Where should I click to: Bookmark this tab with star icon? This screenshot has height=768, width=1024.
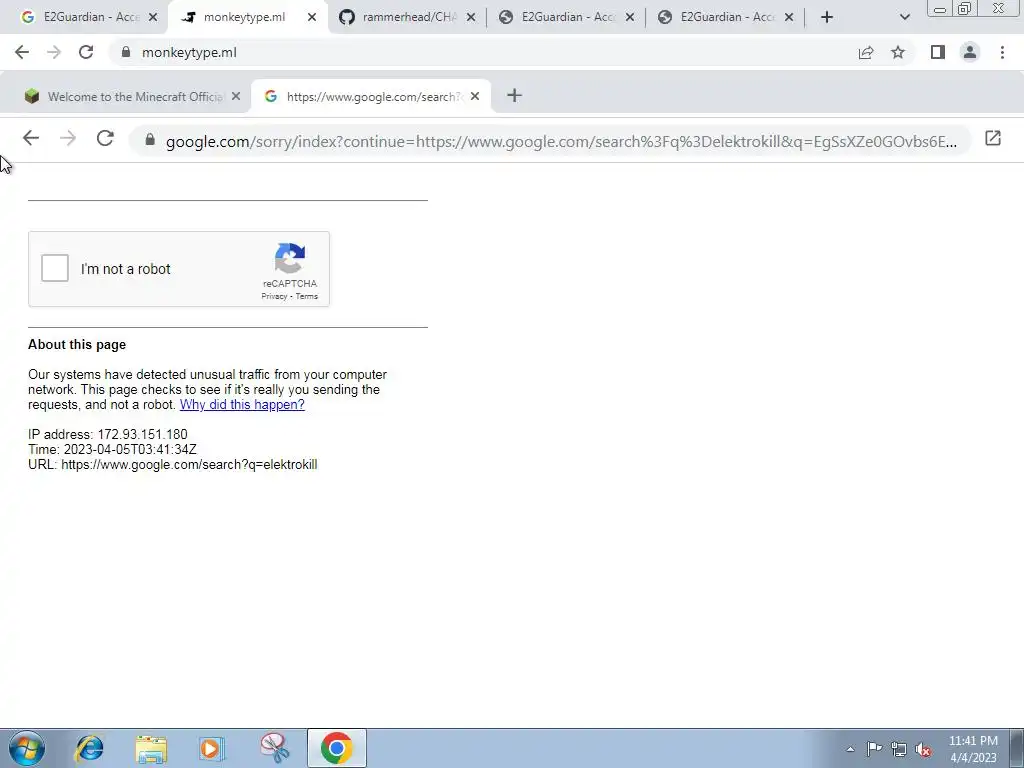coord(898,52)
